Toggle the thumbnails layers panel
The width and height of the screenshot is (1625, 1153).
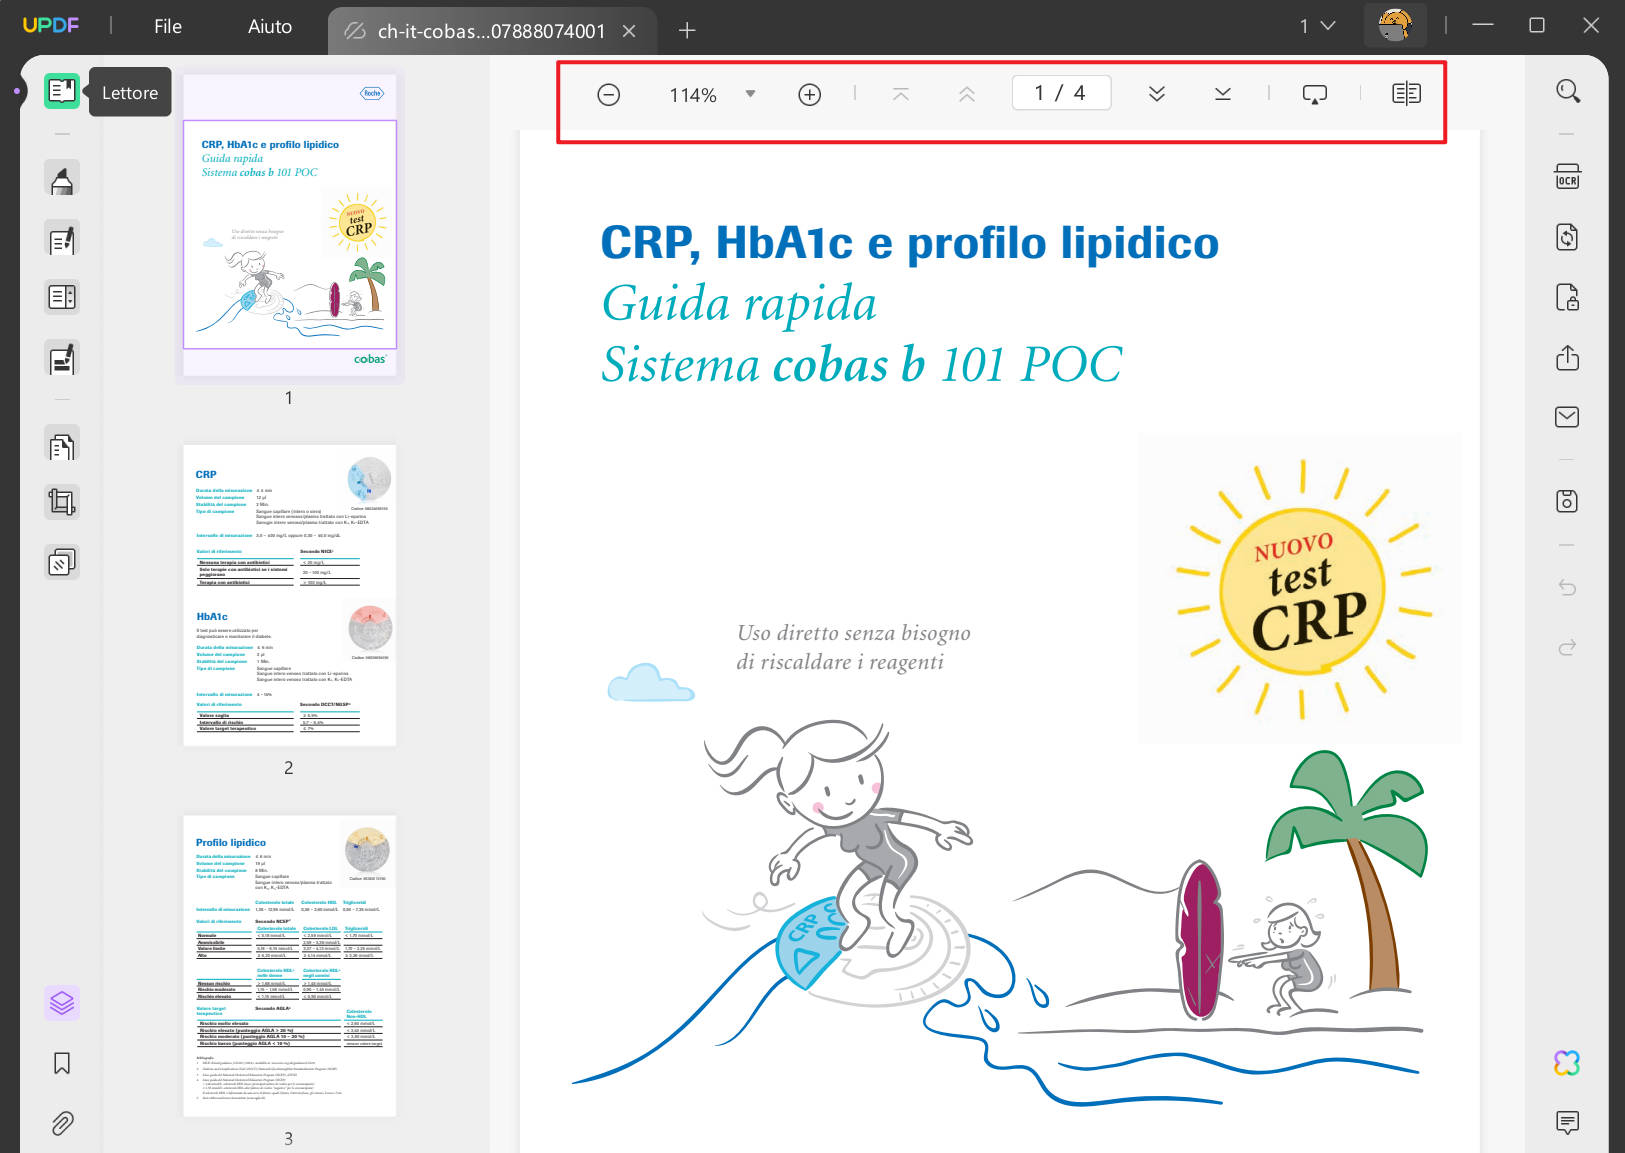[62, 1002]
